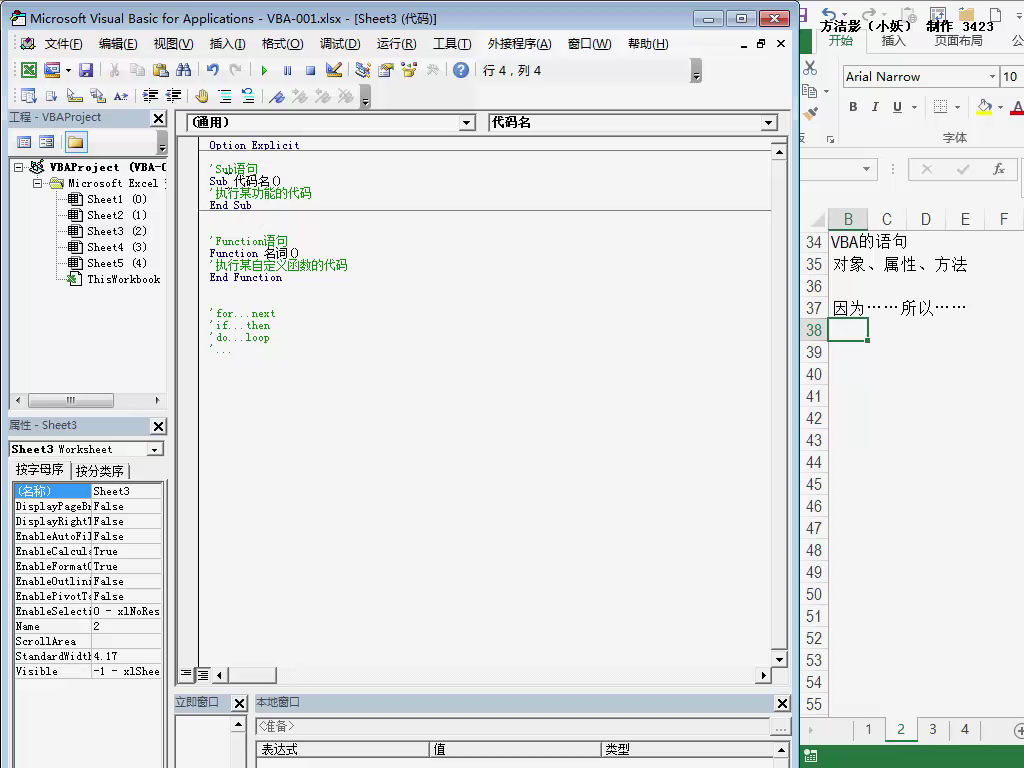Open the object dropdown showing (通用)
Viewport: 1024px width, 768px height.
click(x=466, y=123)
